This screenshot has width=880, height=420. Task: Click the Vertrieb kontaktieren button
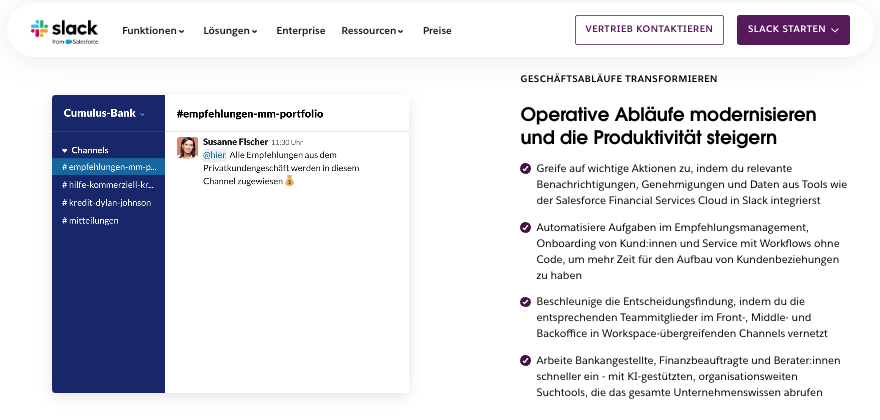click(x=649, y=30)
